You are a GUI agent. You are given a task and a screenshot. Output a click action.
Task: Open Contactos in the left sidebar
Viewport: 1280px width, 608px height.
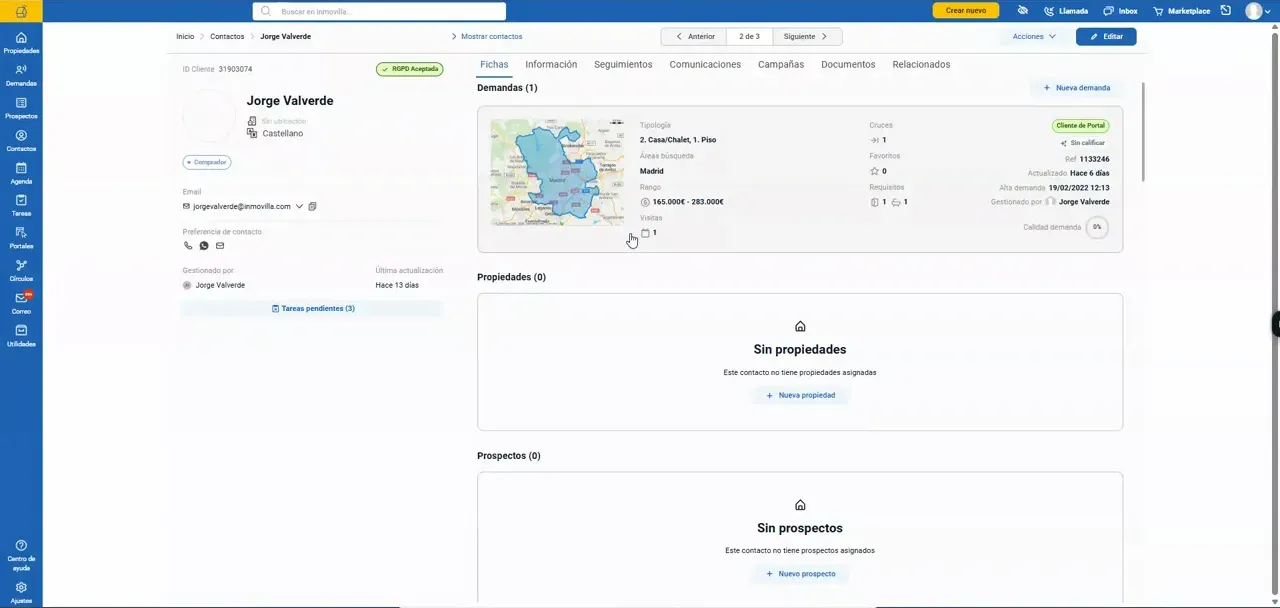(21, 141)
